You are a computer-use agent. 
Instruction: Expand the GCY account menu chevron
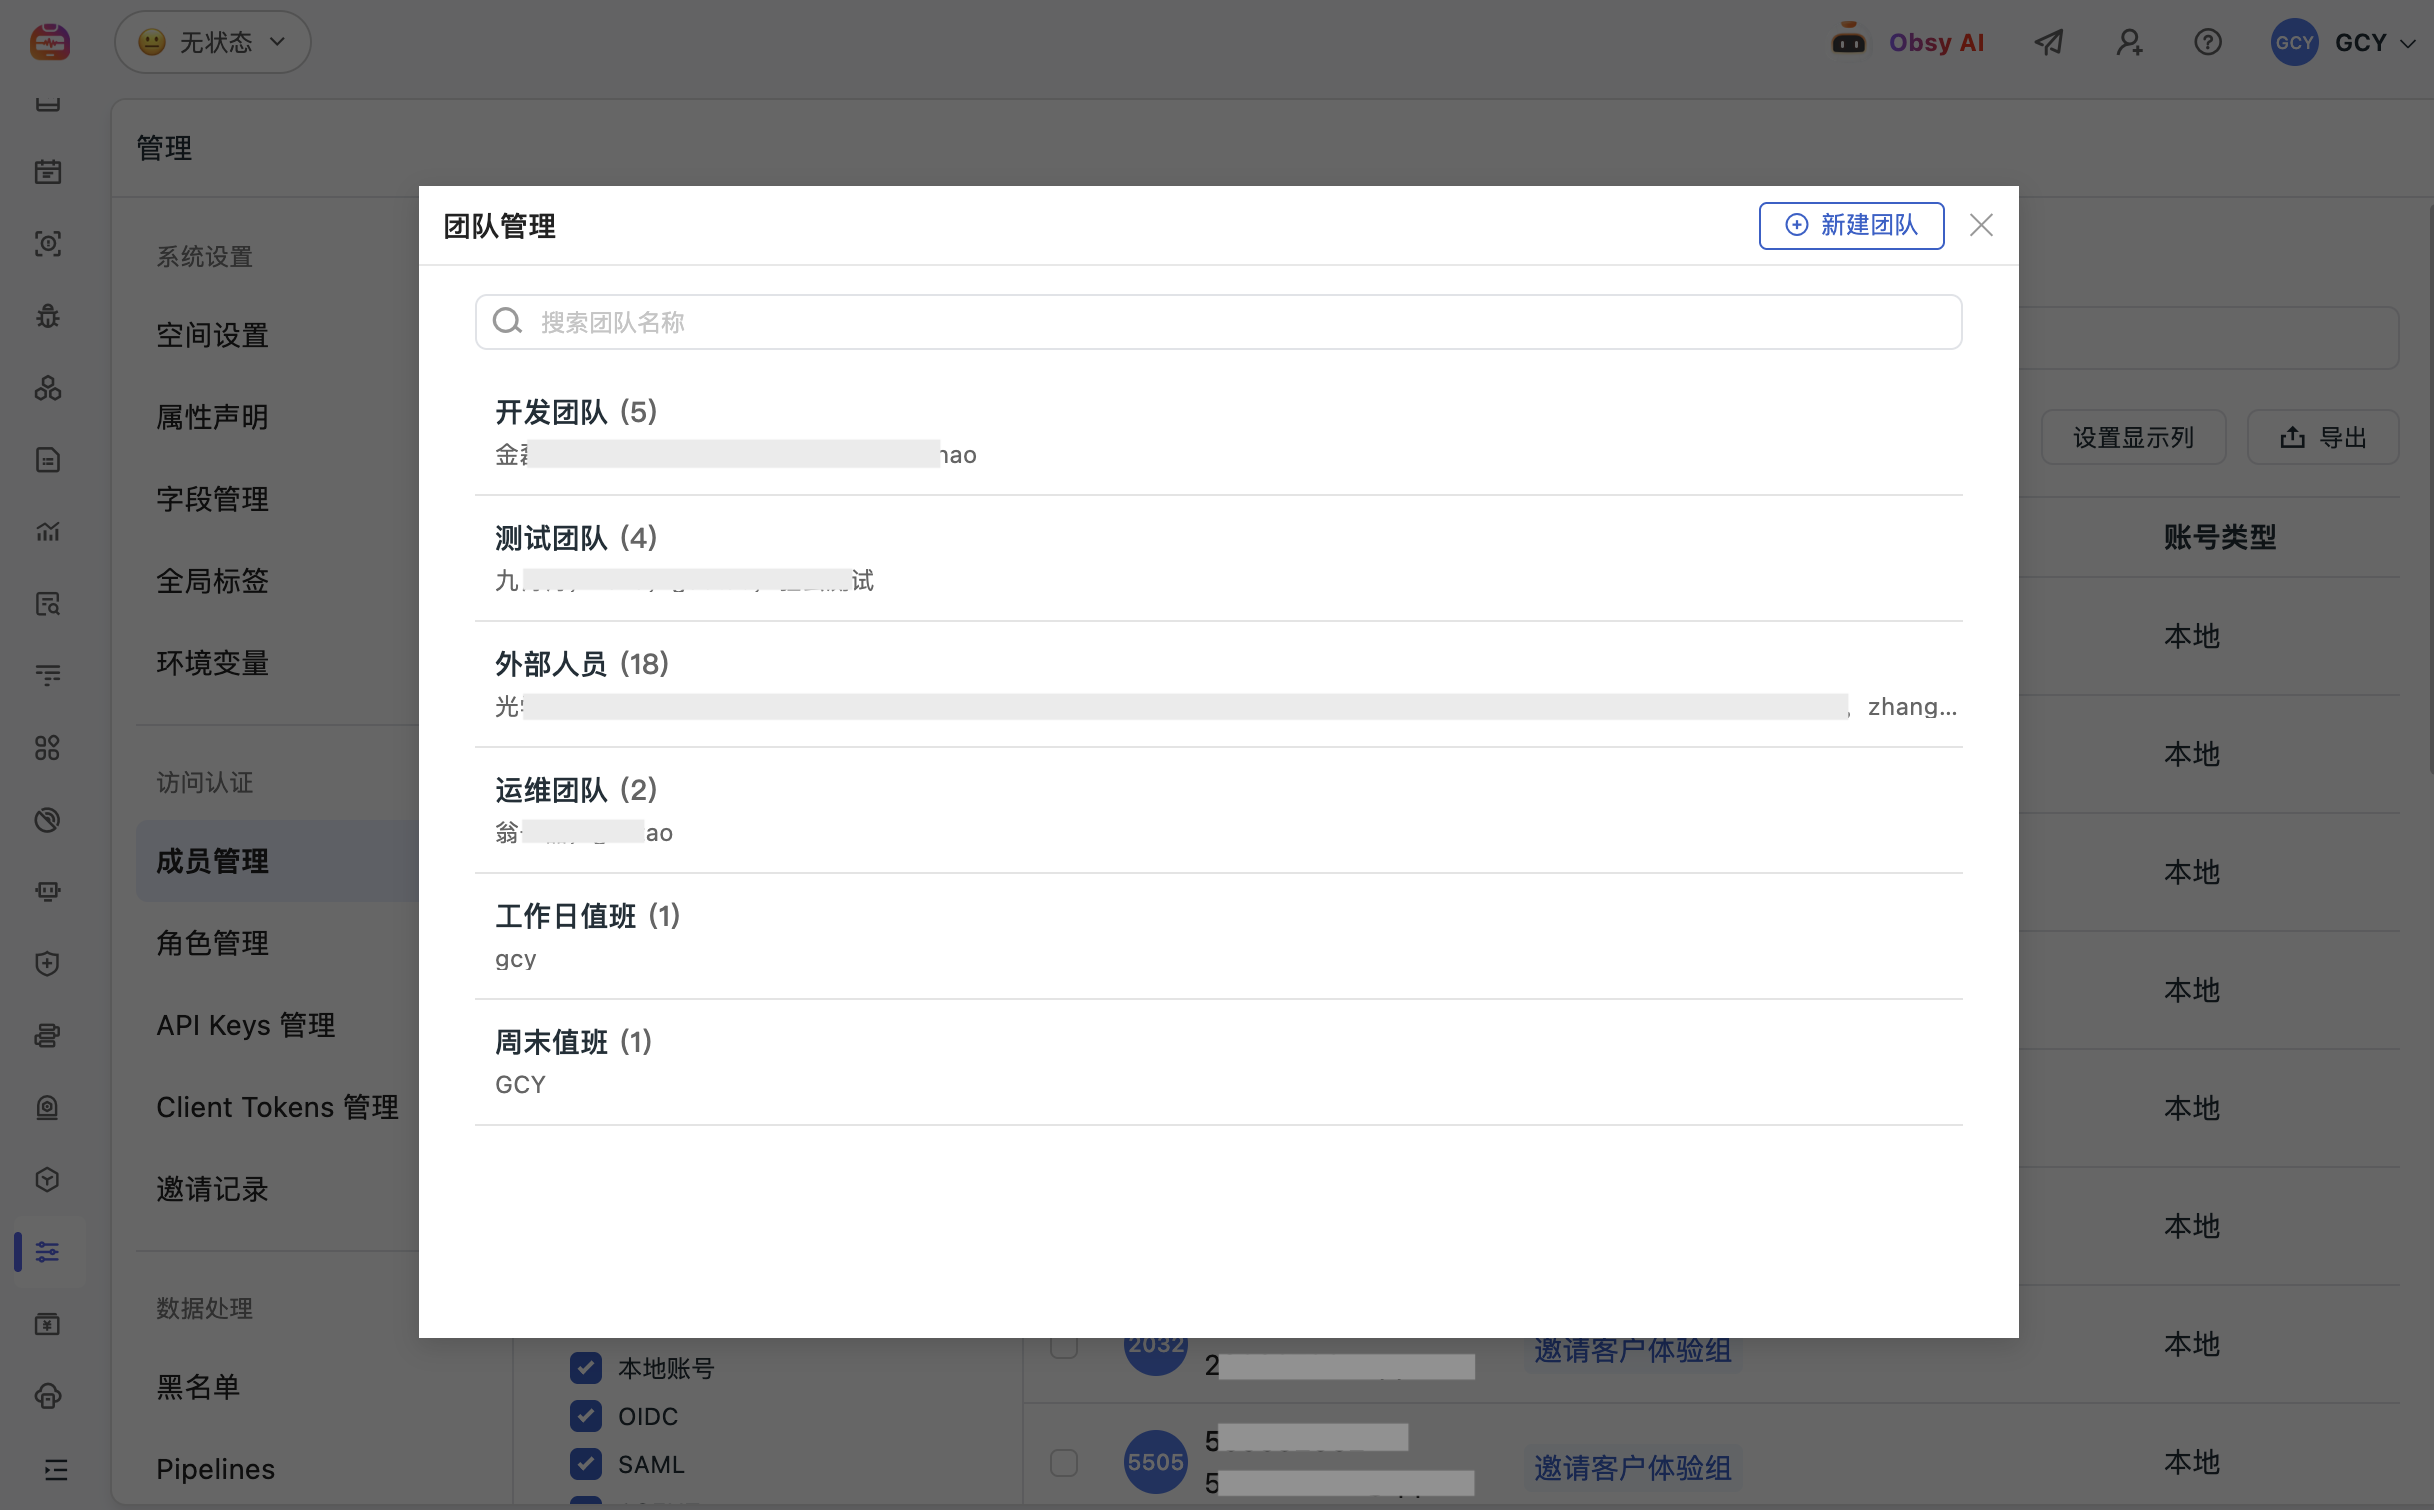2408,43
